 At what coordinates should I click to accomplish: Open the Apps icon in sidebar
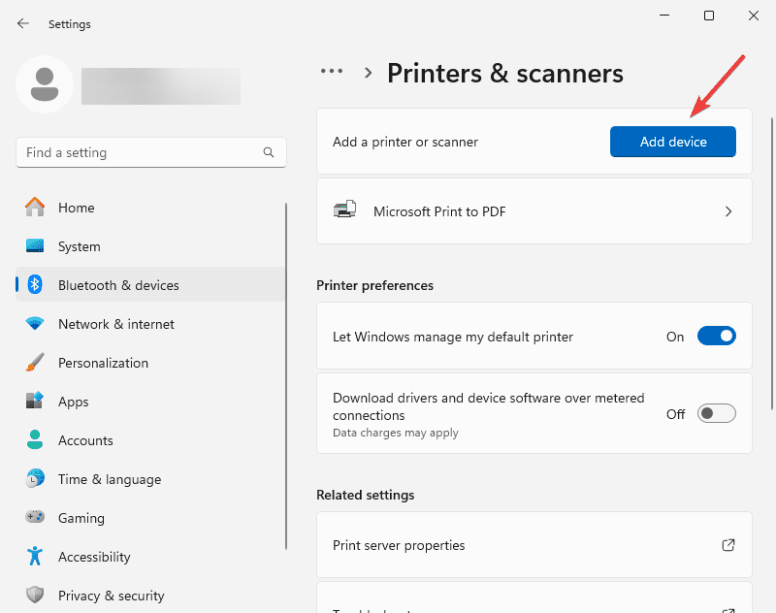[x=35, y=402]
